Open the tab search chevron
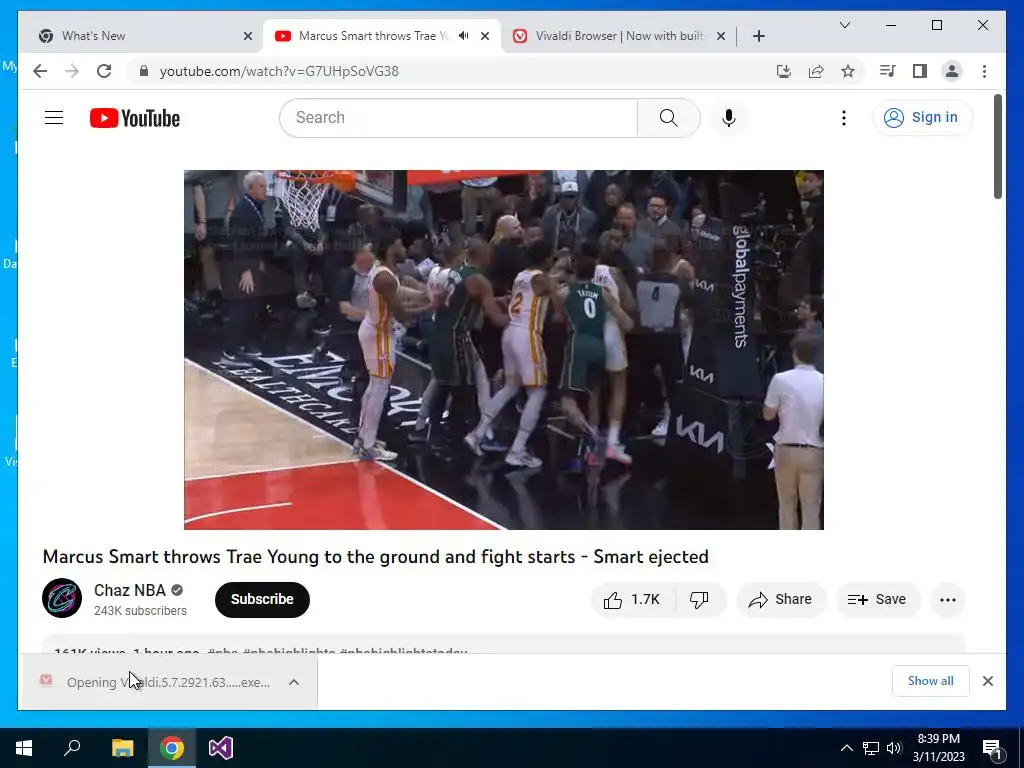 844,25
